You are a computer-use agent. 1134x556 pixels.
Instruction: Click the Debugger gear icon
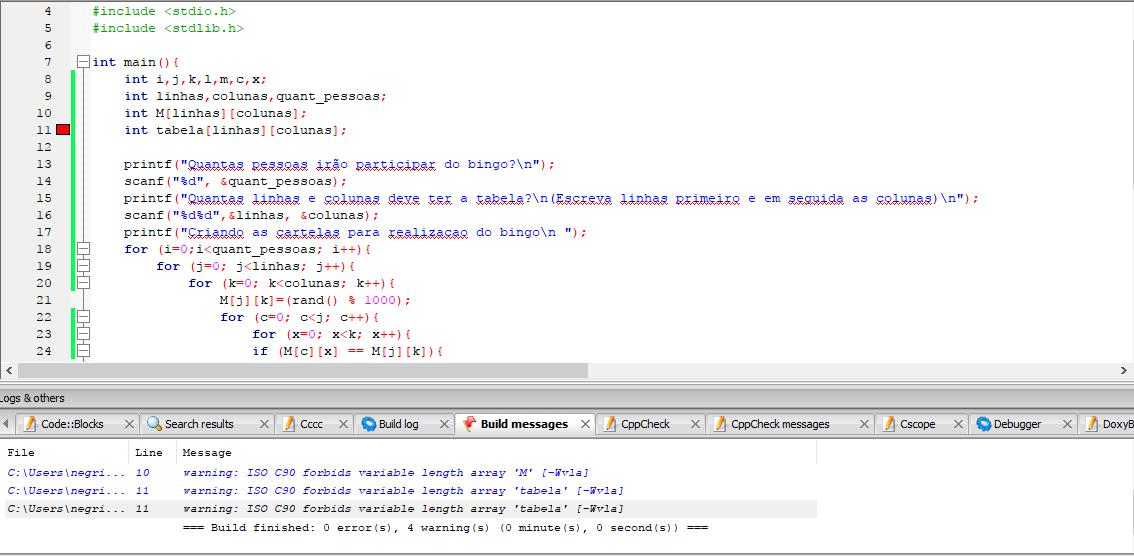click(984, 424)
